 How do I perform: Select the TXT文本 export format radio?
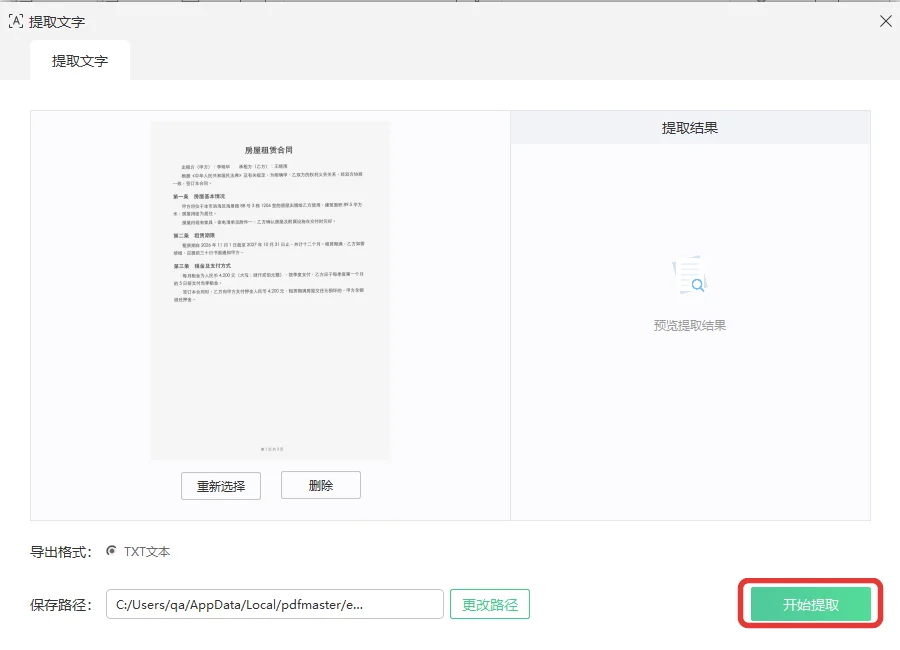(111, 551)
